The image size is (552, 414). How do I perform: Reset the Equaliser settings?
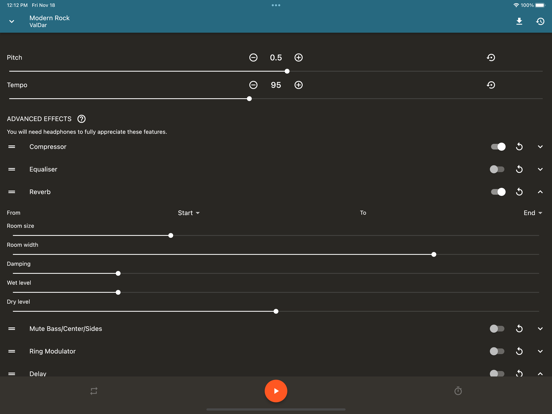coord(519,169)
